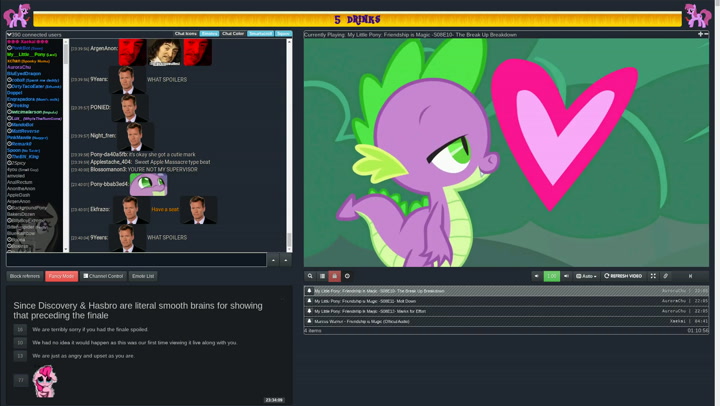This screenshot has height=406, width=720.
Task: Click the volume down speaker icon
Action: 537,276
